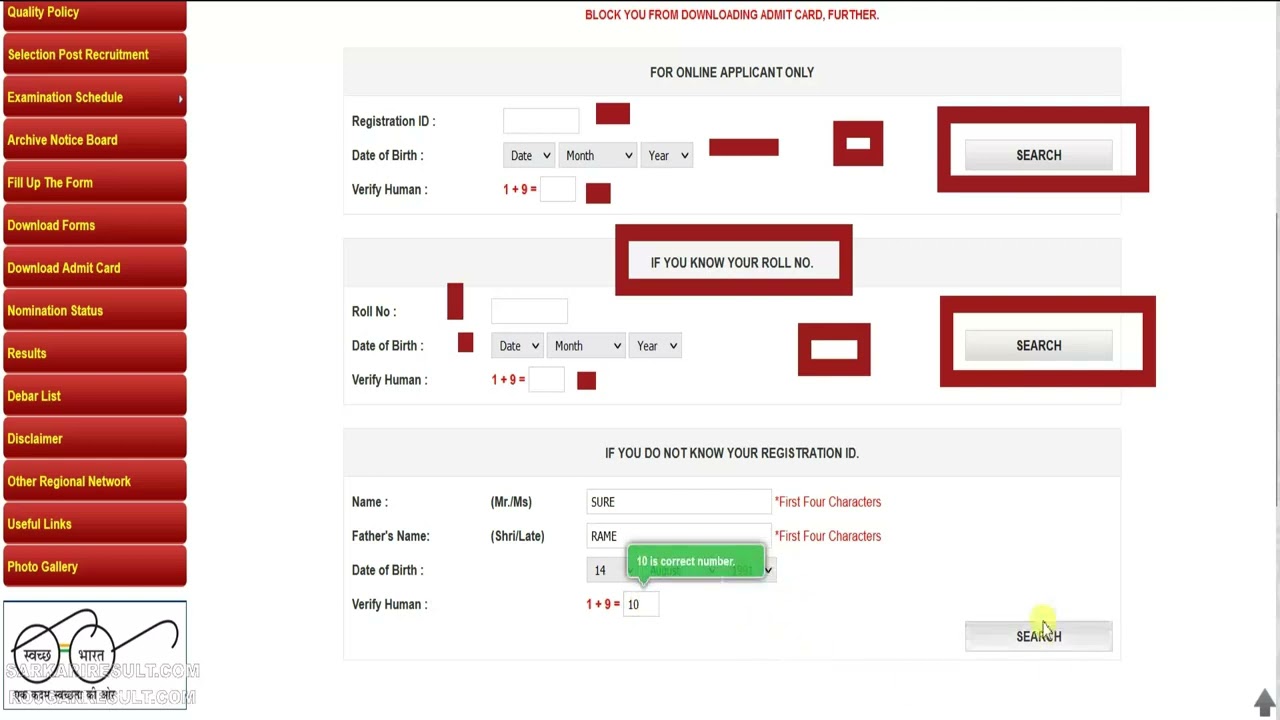Image resolution: width=1280 pixels, height=720 pixels.
Task: Click the '10 is correct number.' tooltip
Action: (695, 562)
